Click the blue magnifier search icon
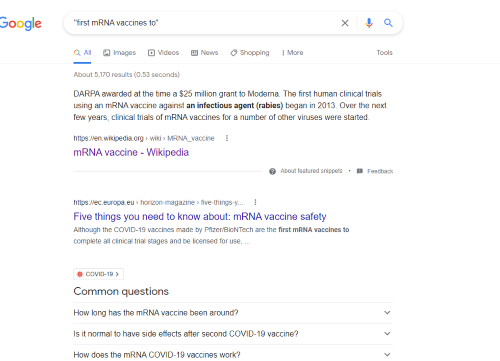This screenshot has width=500, height=361. pyautogui.click(x=388, y=23)
